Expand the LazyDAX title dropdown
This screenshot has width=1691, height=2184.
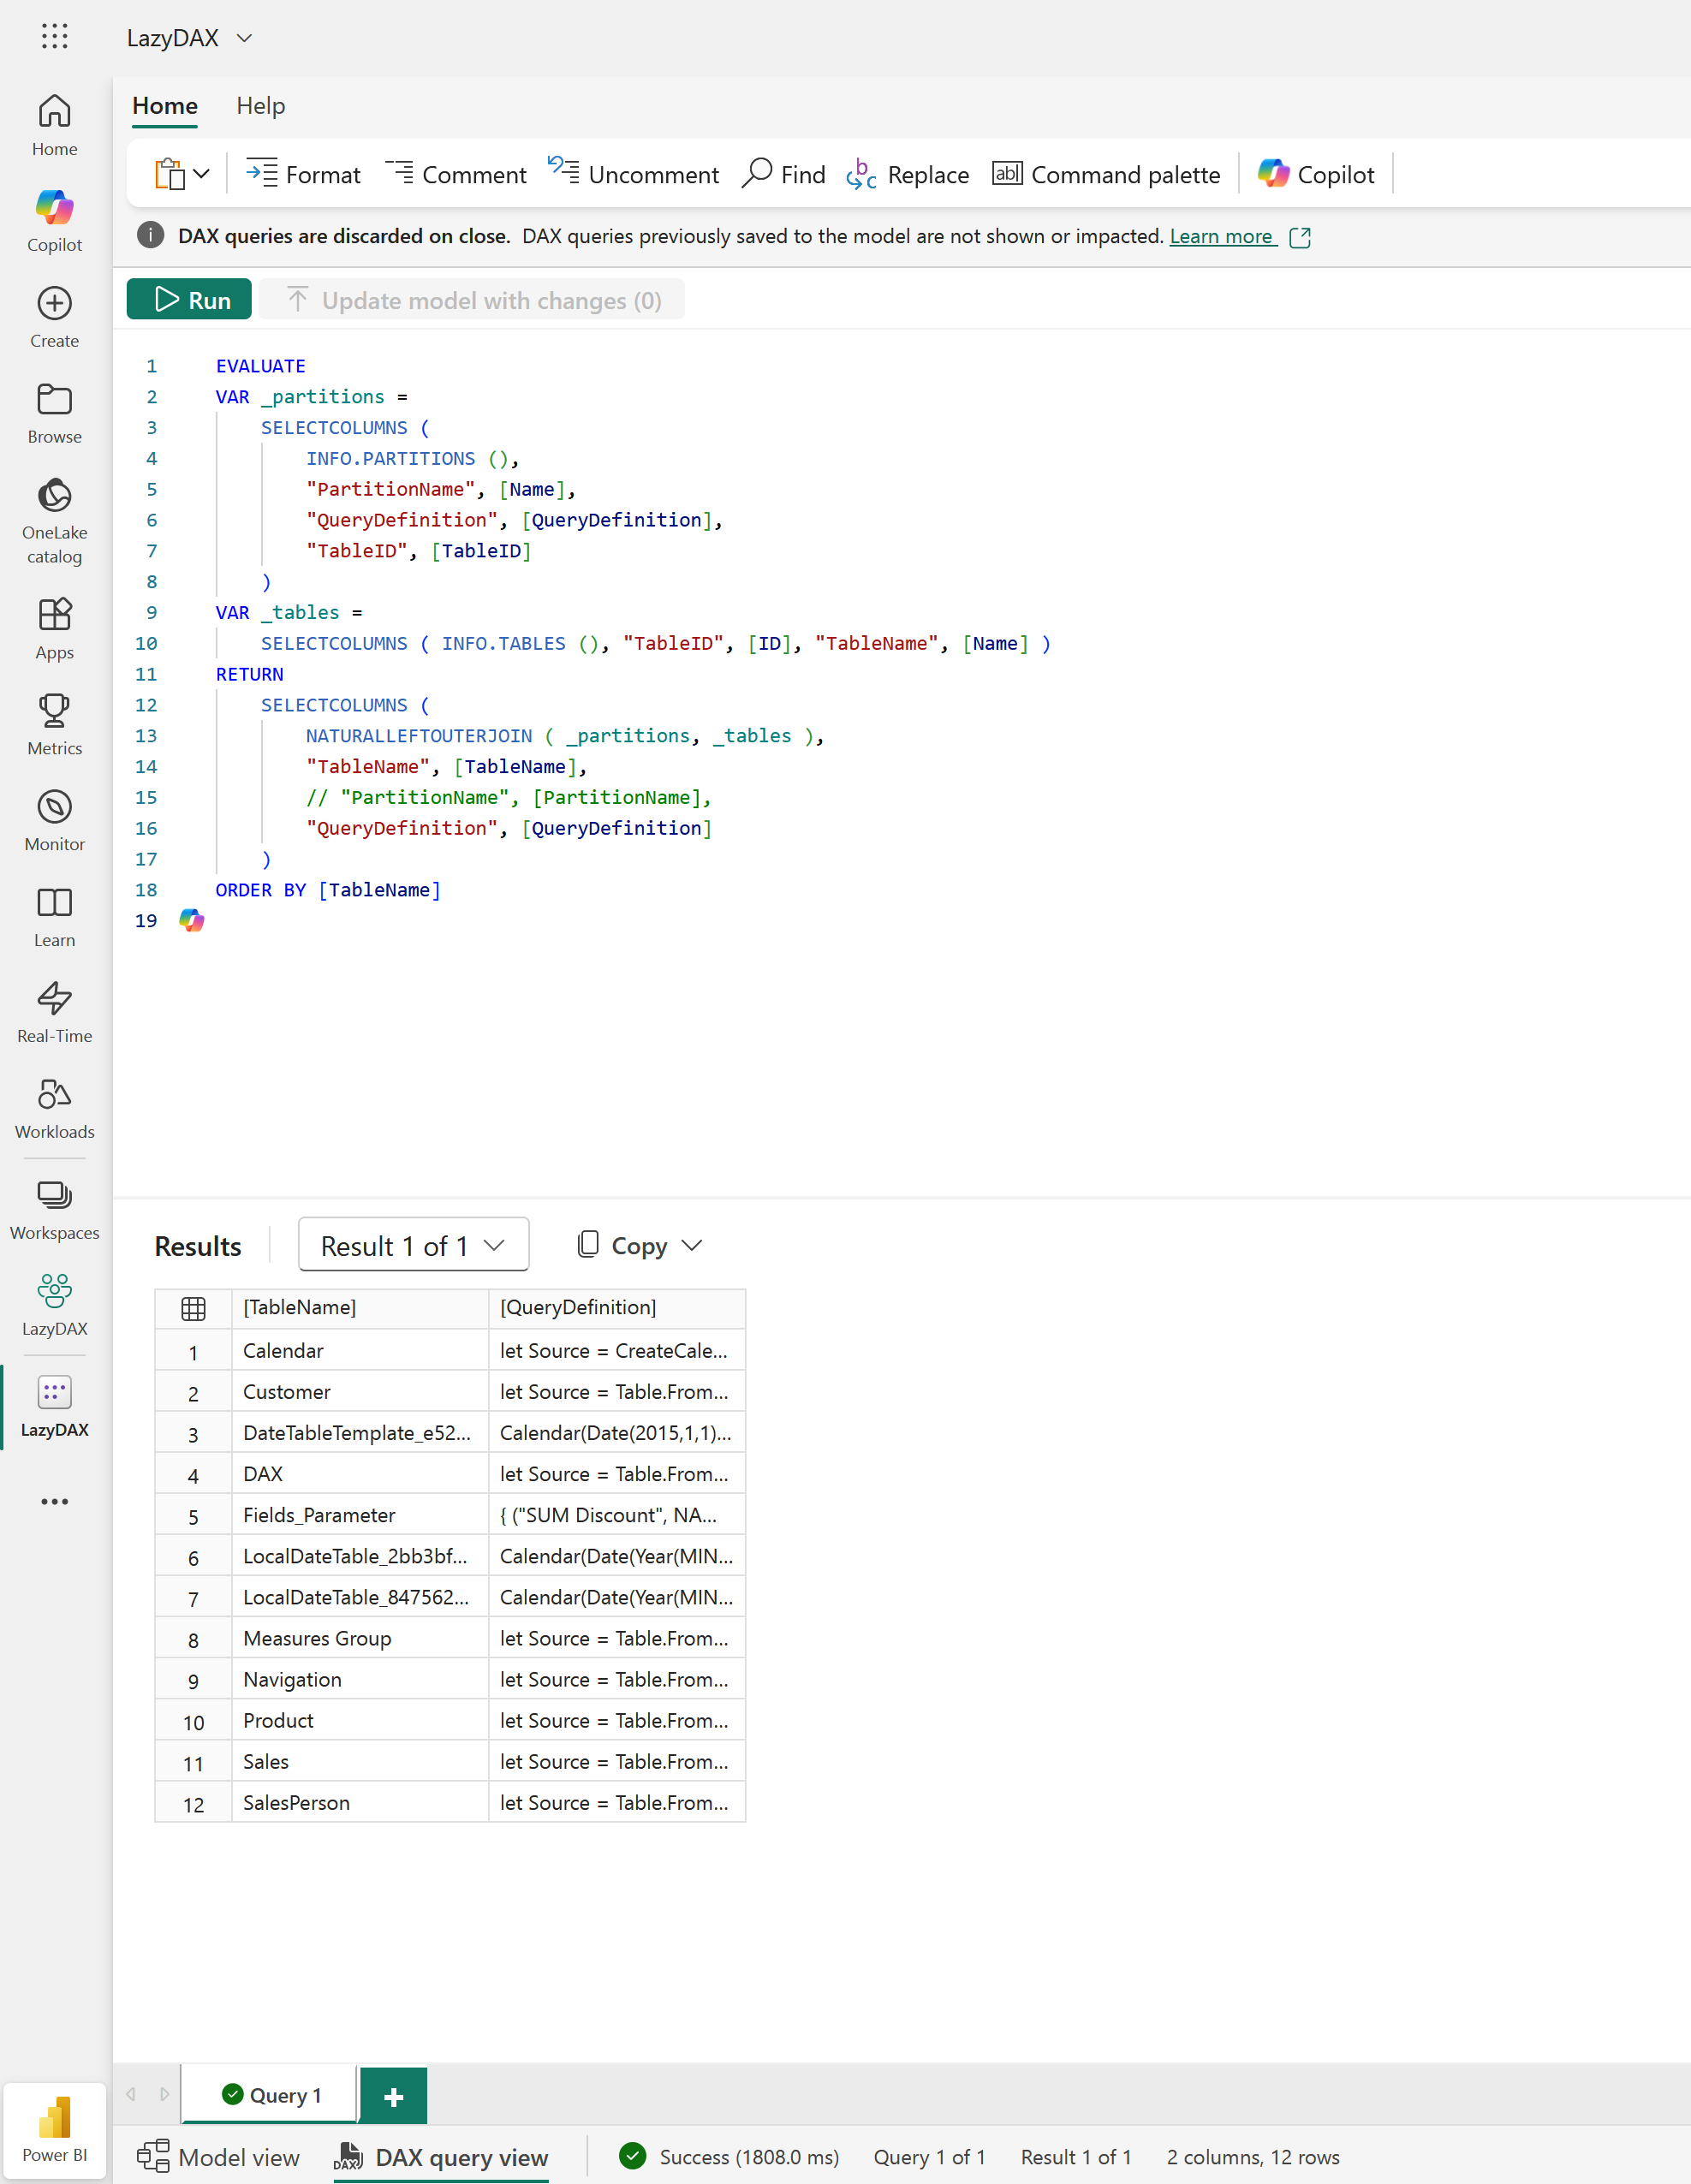244,38
